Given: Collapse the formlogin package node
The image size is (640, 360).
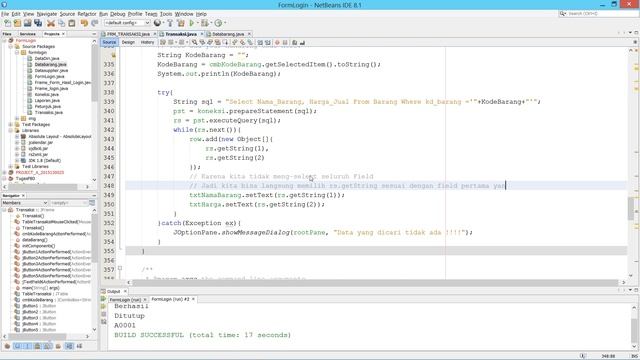Looking at the screenshot, I should click(x=17, y=53).
